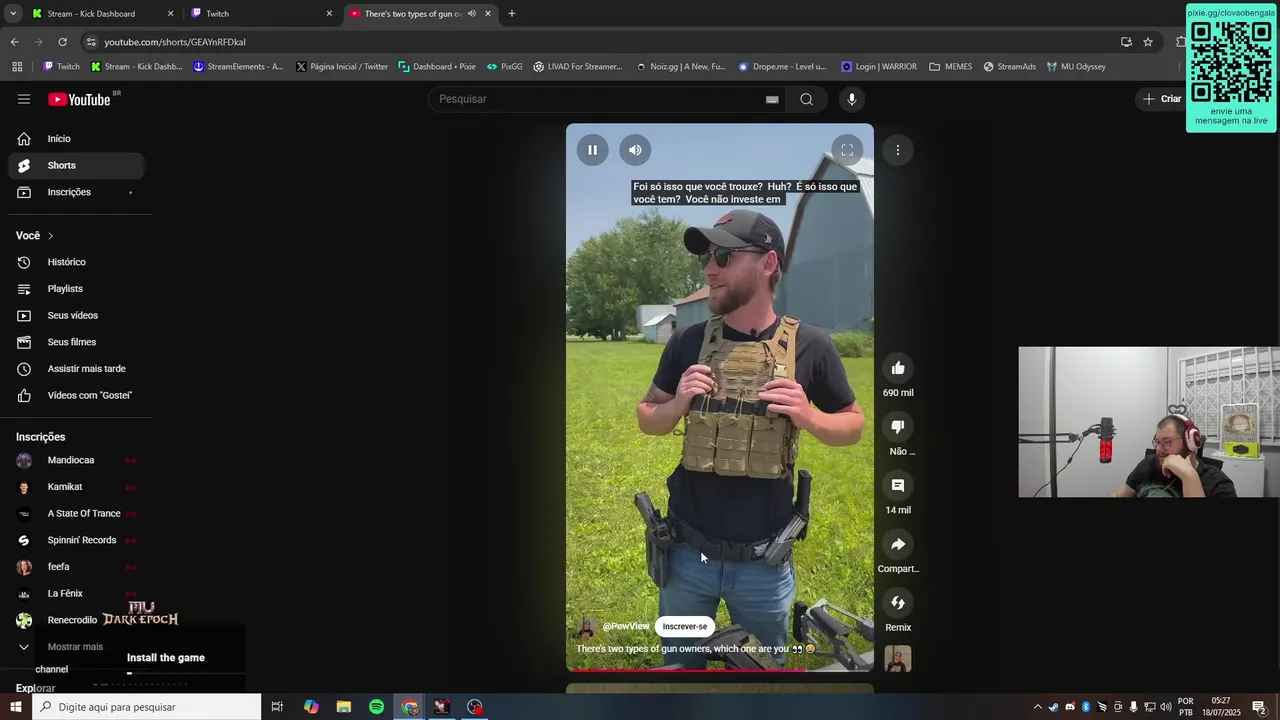
Task: Open Spotify from the taskbar
Action: 376,707
